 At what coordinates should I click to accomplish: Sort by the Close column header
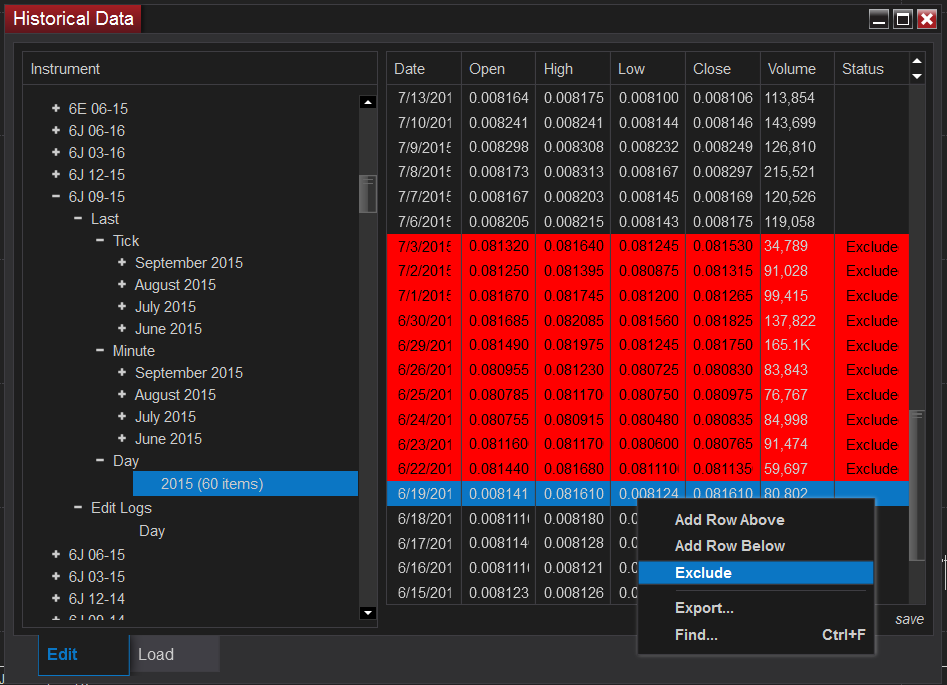[x=722, y=69]
